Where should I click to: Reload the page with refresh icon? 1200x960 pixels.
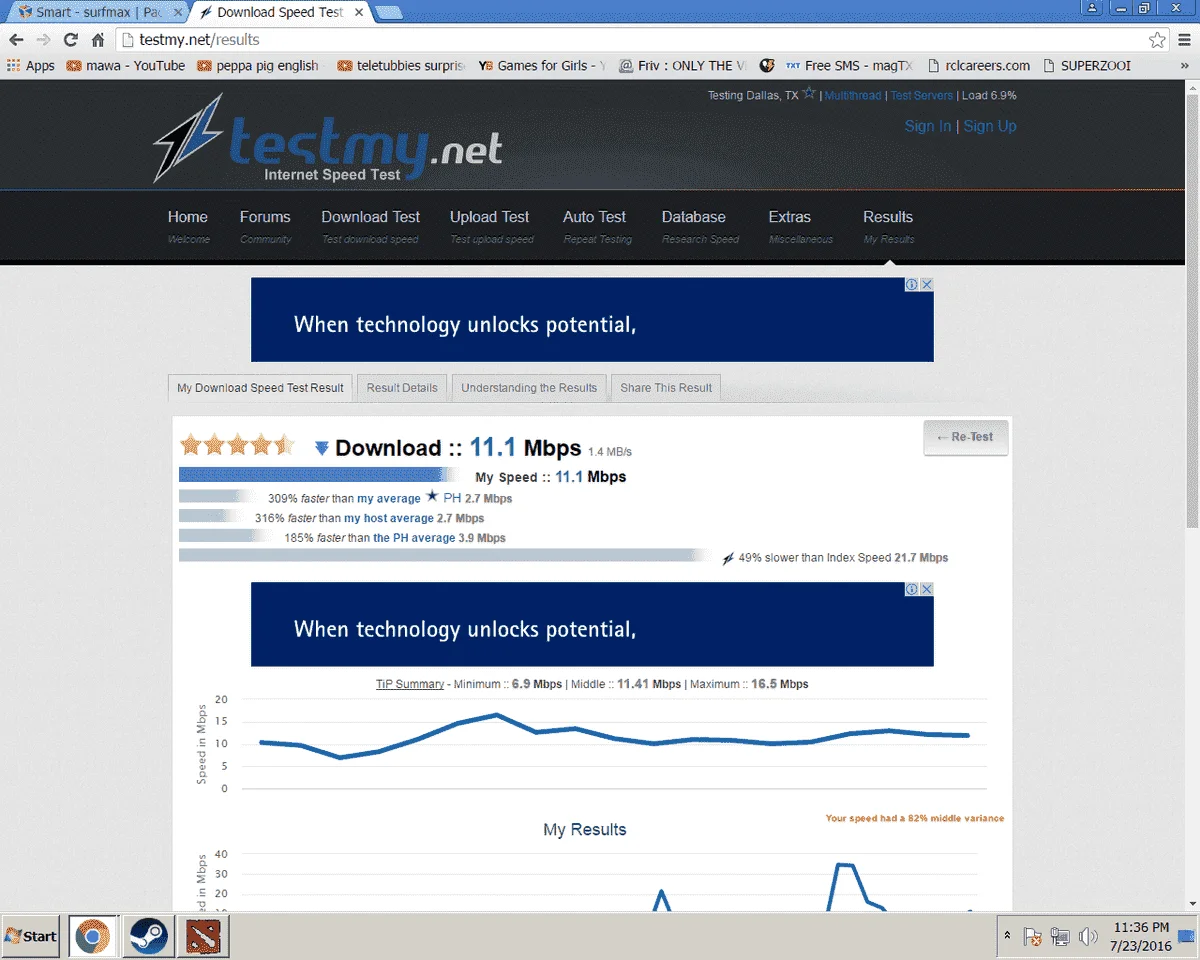70,40
